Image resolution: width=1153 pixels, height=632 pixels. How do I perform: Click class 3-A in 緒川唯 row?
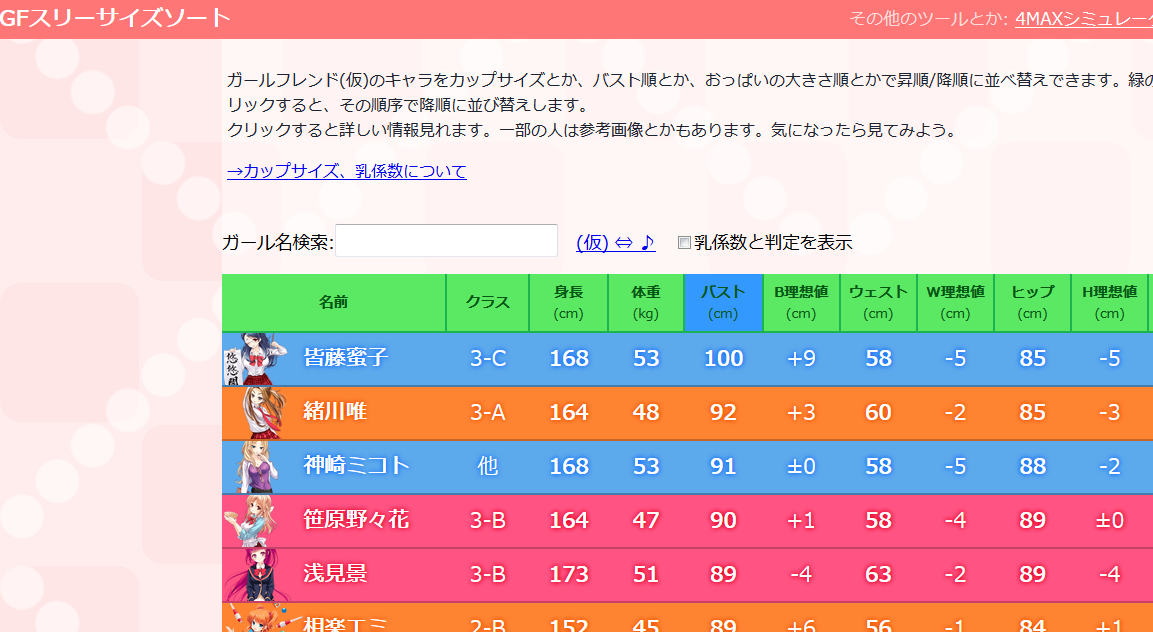coord(488,412)
